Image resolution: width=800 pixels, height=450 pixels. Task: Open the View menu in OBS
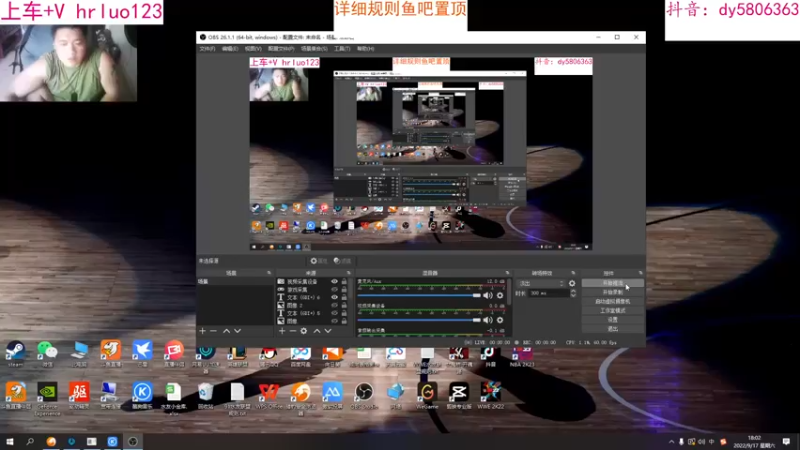tap(253, 48)
